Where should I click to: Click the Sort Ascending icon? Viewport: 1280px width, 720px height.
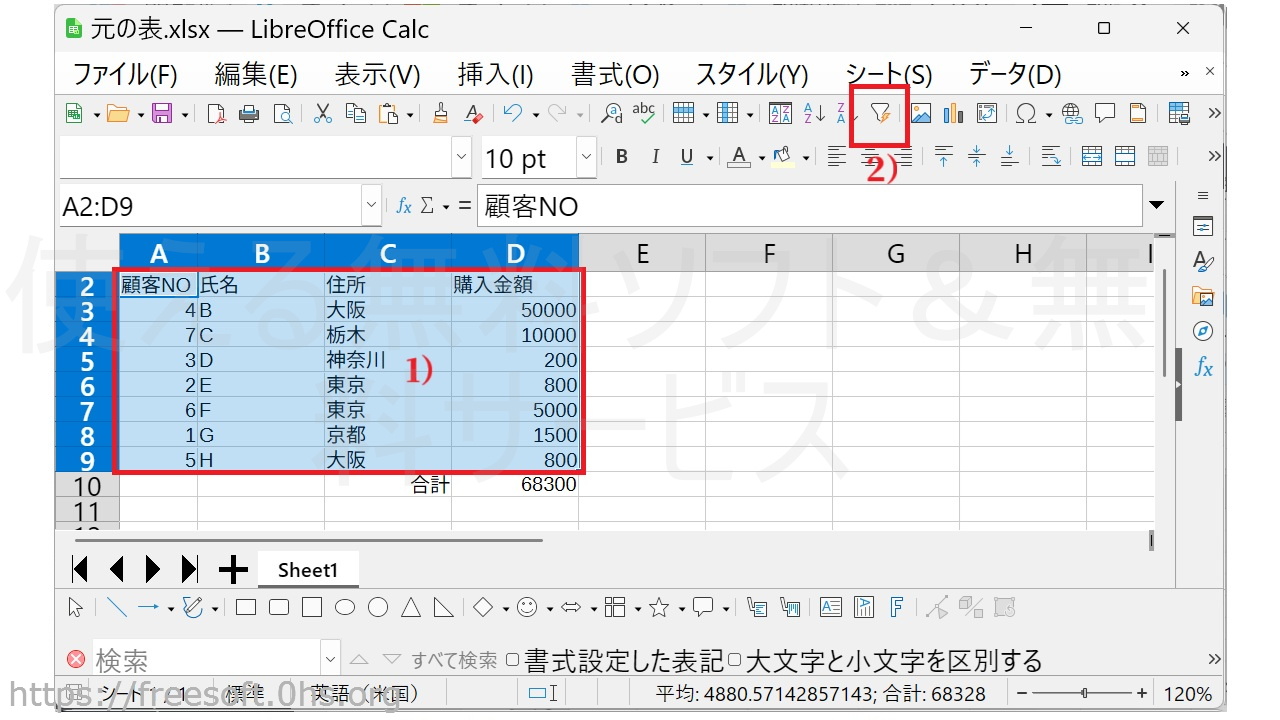point(814,114)
